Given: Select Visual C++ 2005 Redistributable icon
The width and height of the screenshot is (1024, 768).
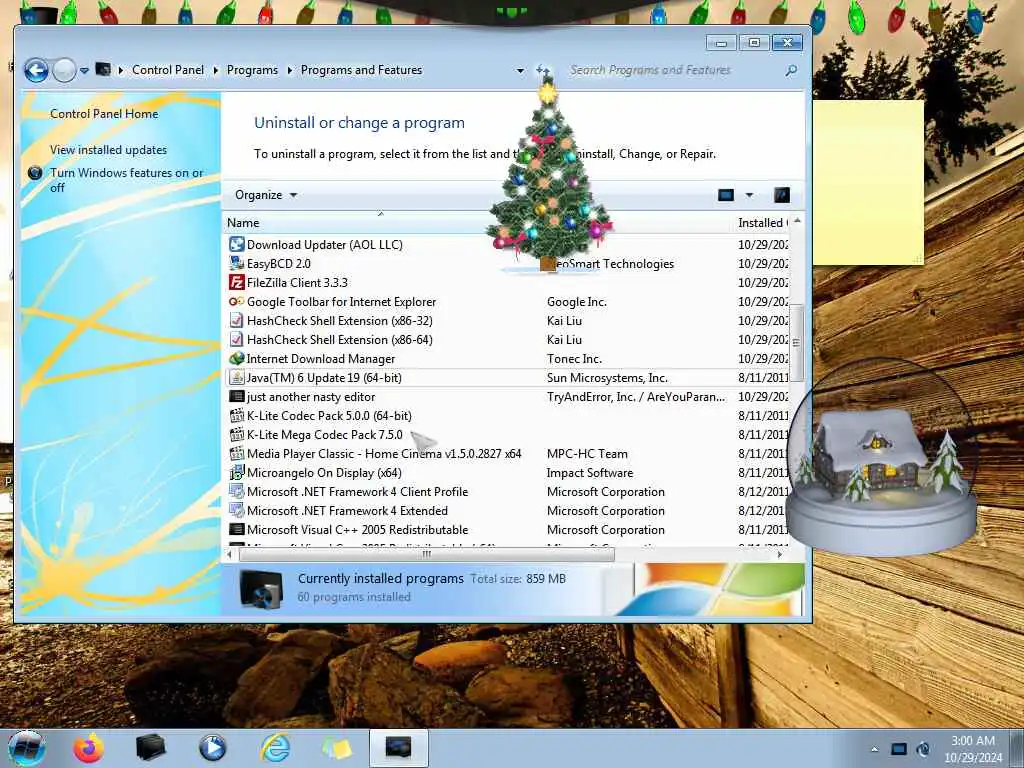Looking at the screenshot, I should (236, 529).
